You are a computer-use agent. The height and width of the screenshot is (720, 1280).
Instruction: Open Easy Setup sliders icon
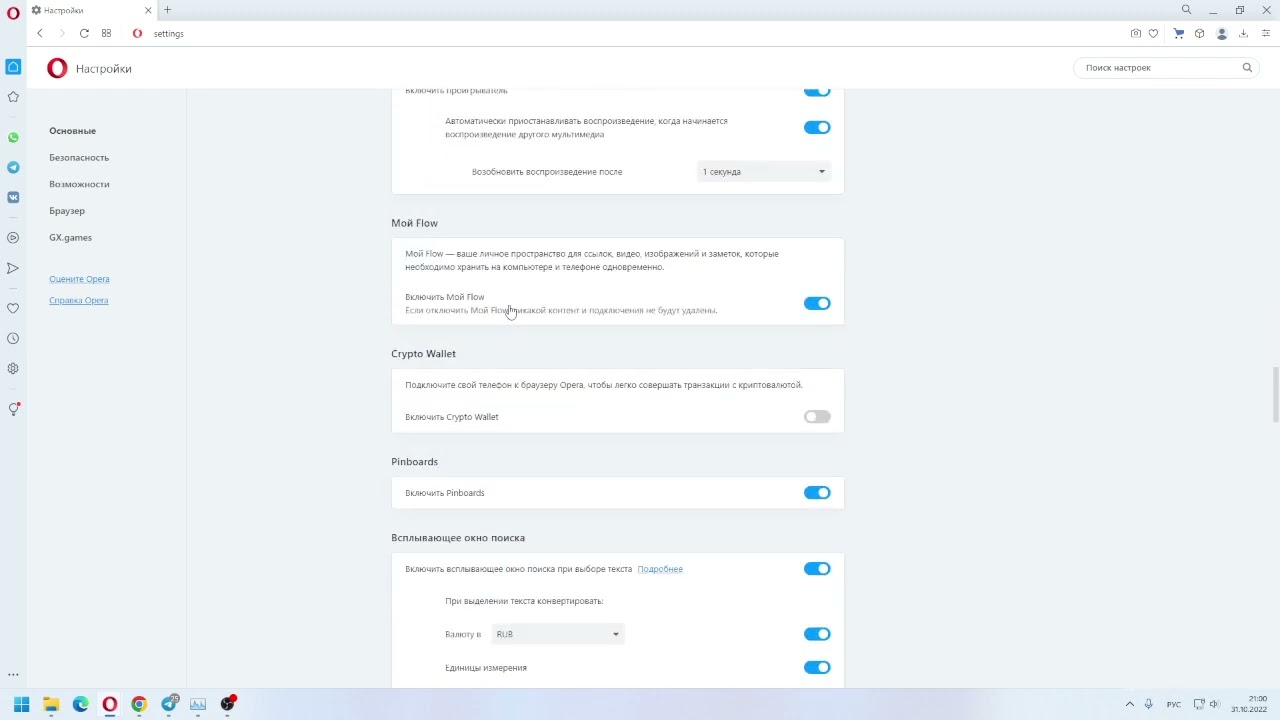1265,33
